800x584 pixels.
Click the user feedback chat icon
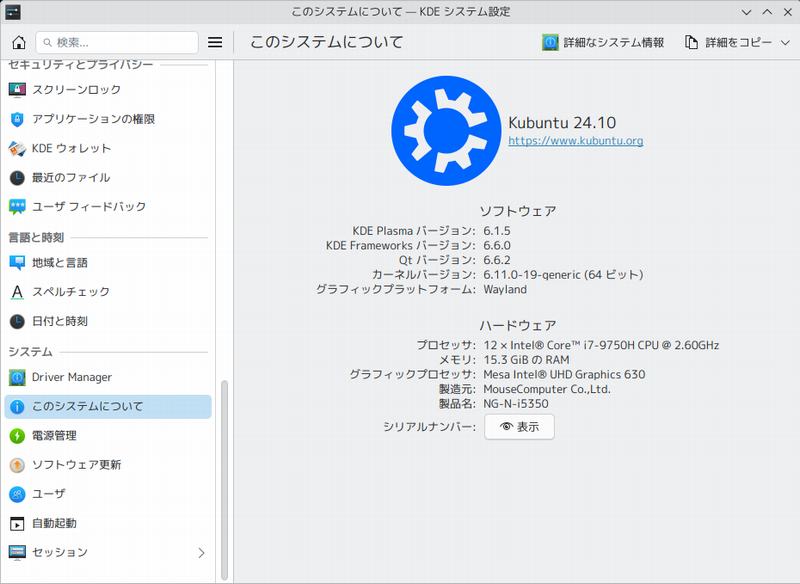coord(17,207)
